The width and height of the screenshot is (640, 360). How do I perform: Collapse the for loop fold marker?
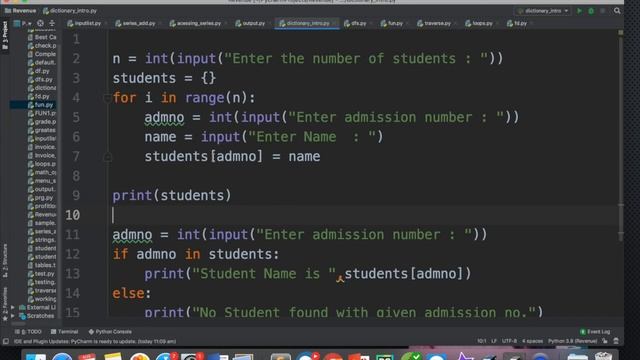pyautogui.click(x=107, y=98)
